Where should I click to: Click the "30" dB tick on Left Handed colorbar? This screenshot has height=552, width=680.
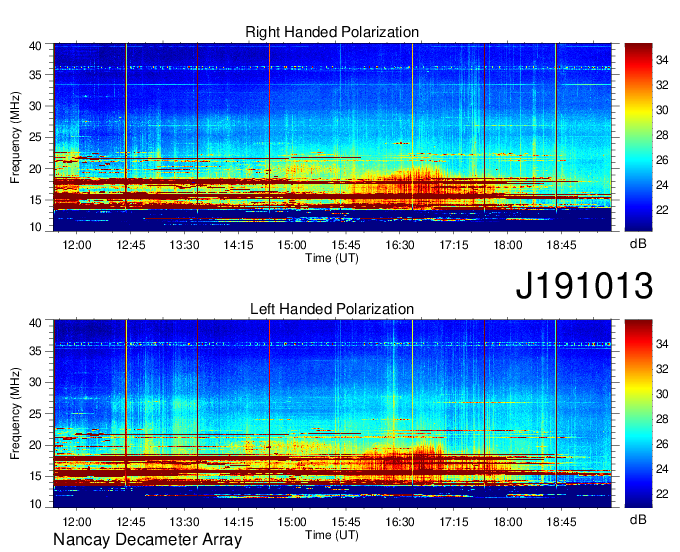(x=662, y=394)
